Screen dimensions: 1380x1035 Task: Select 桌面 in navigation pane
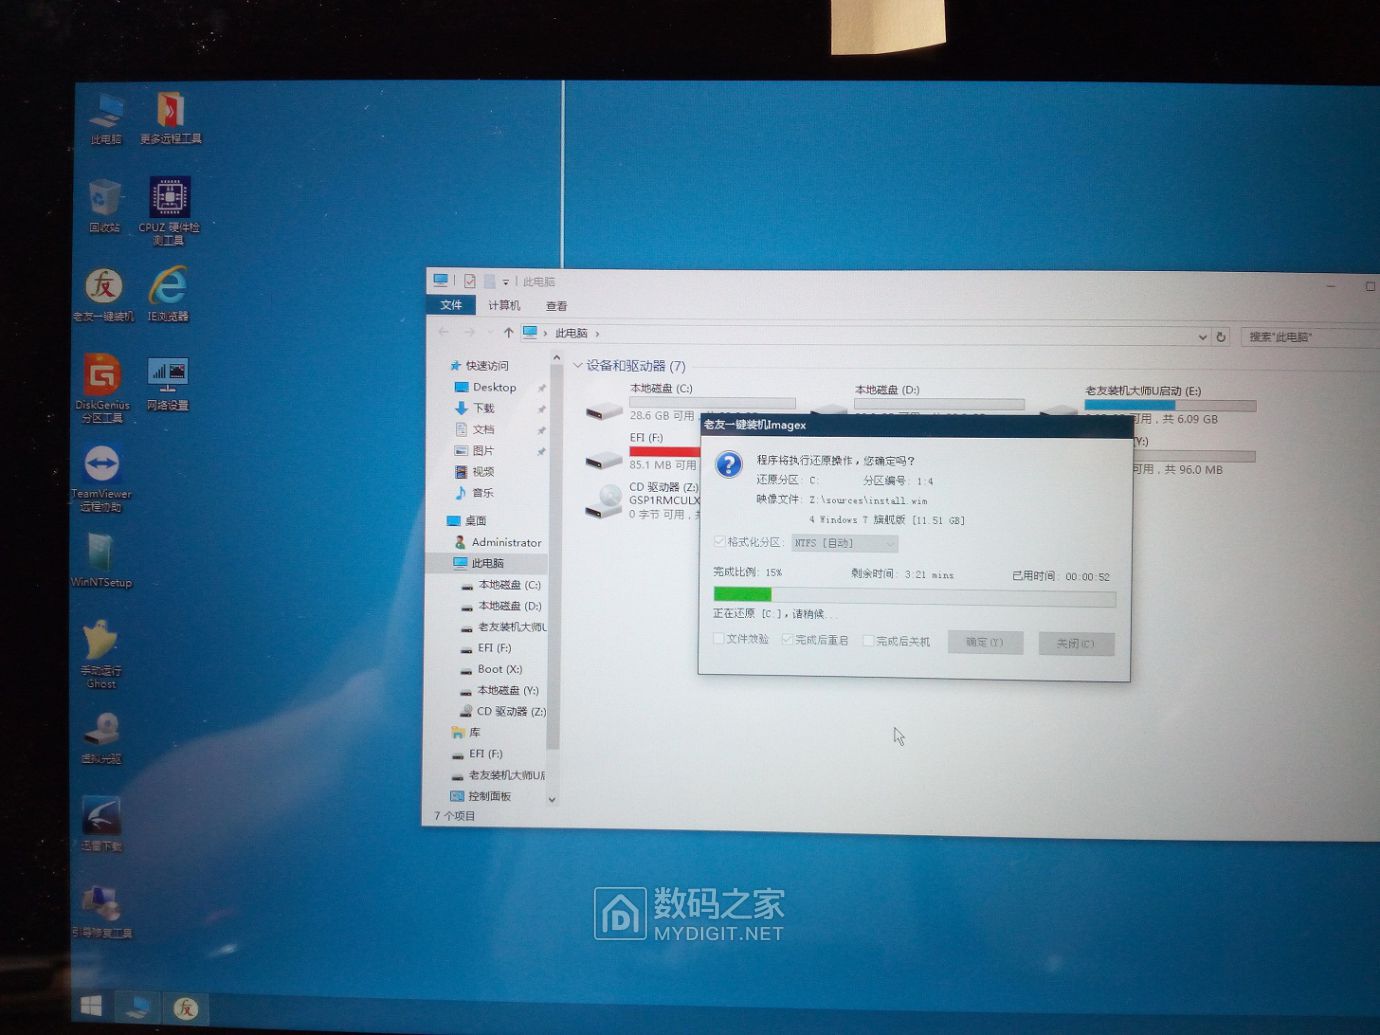[467, 520]
